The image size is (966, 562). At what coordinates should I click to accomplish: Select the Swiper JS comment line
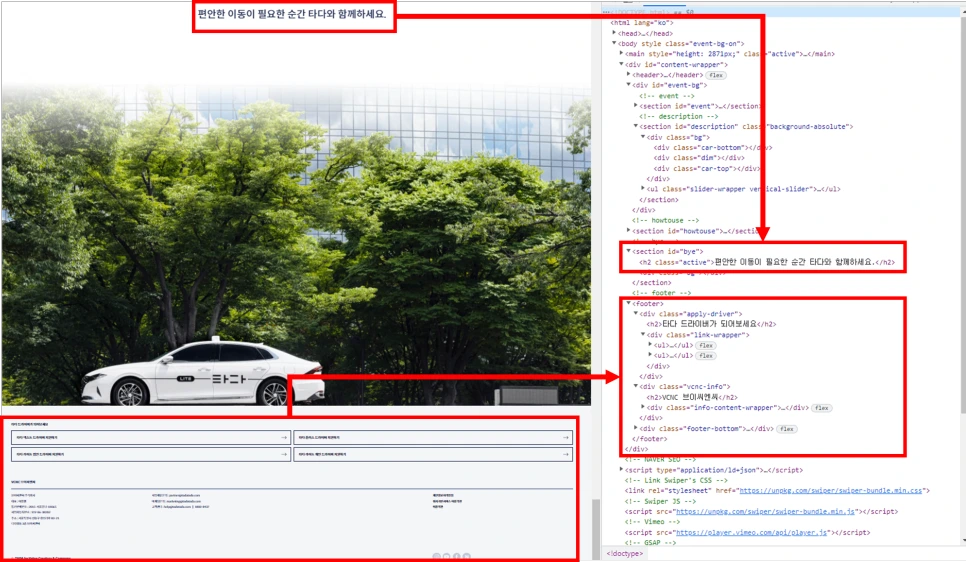point(660,501)
